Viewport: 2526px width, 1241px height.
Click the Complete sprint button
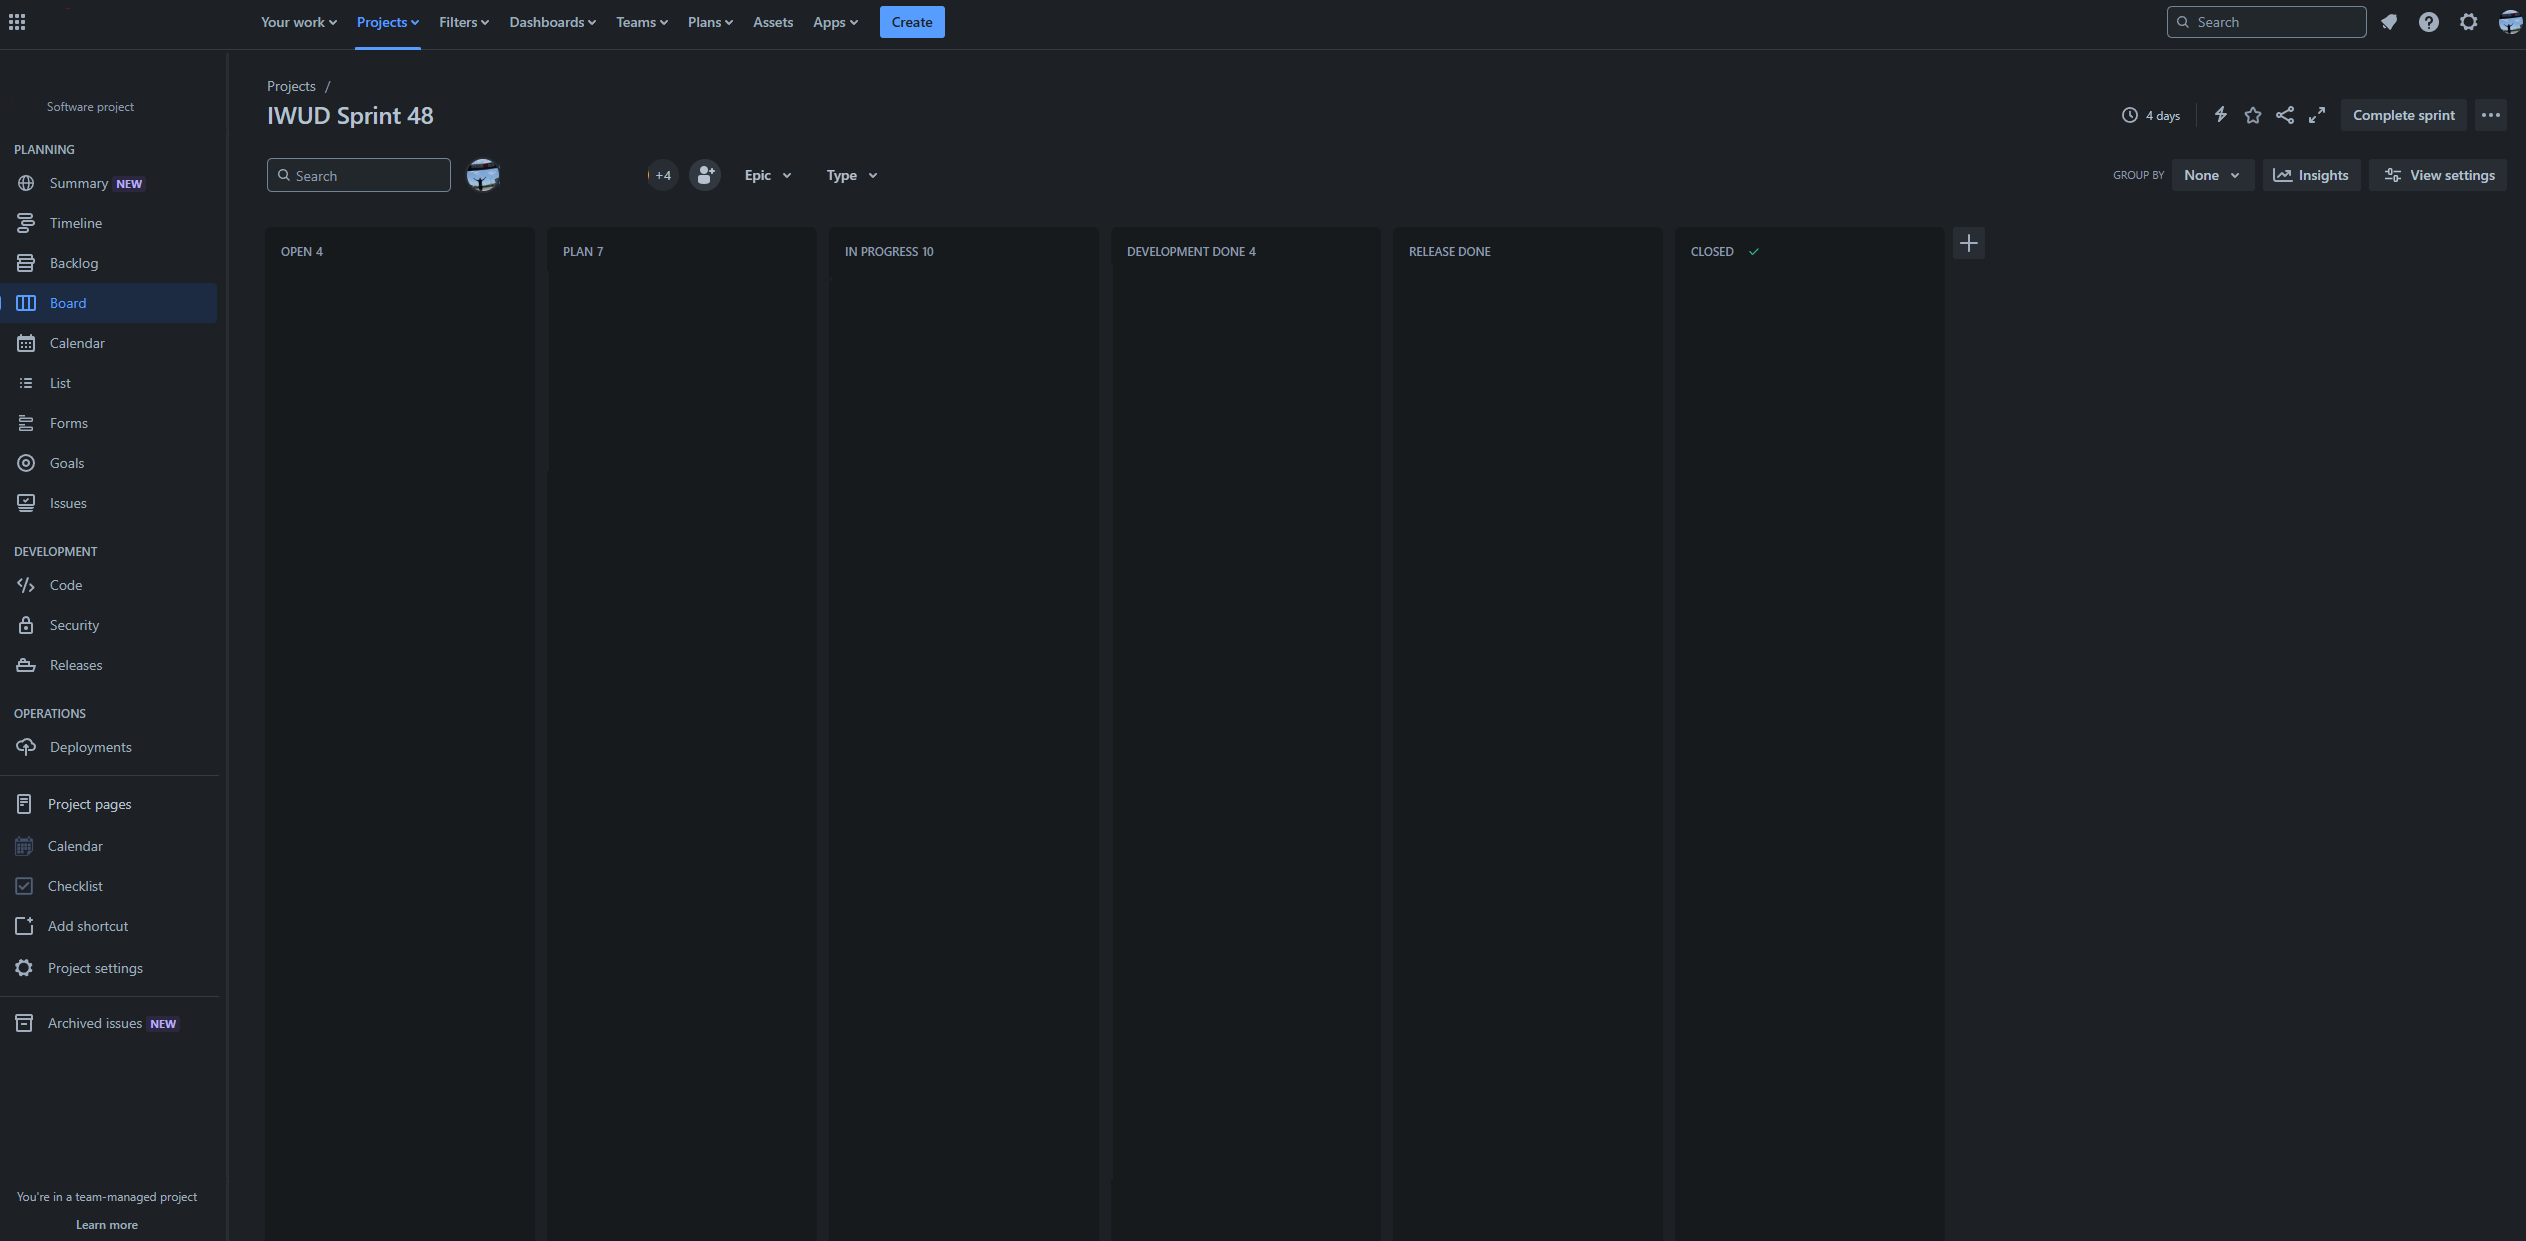2403,115
